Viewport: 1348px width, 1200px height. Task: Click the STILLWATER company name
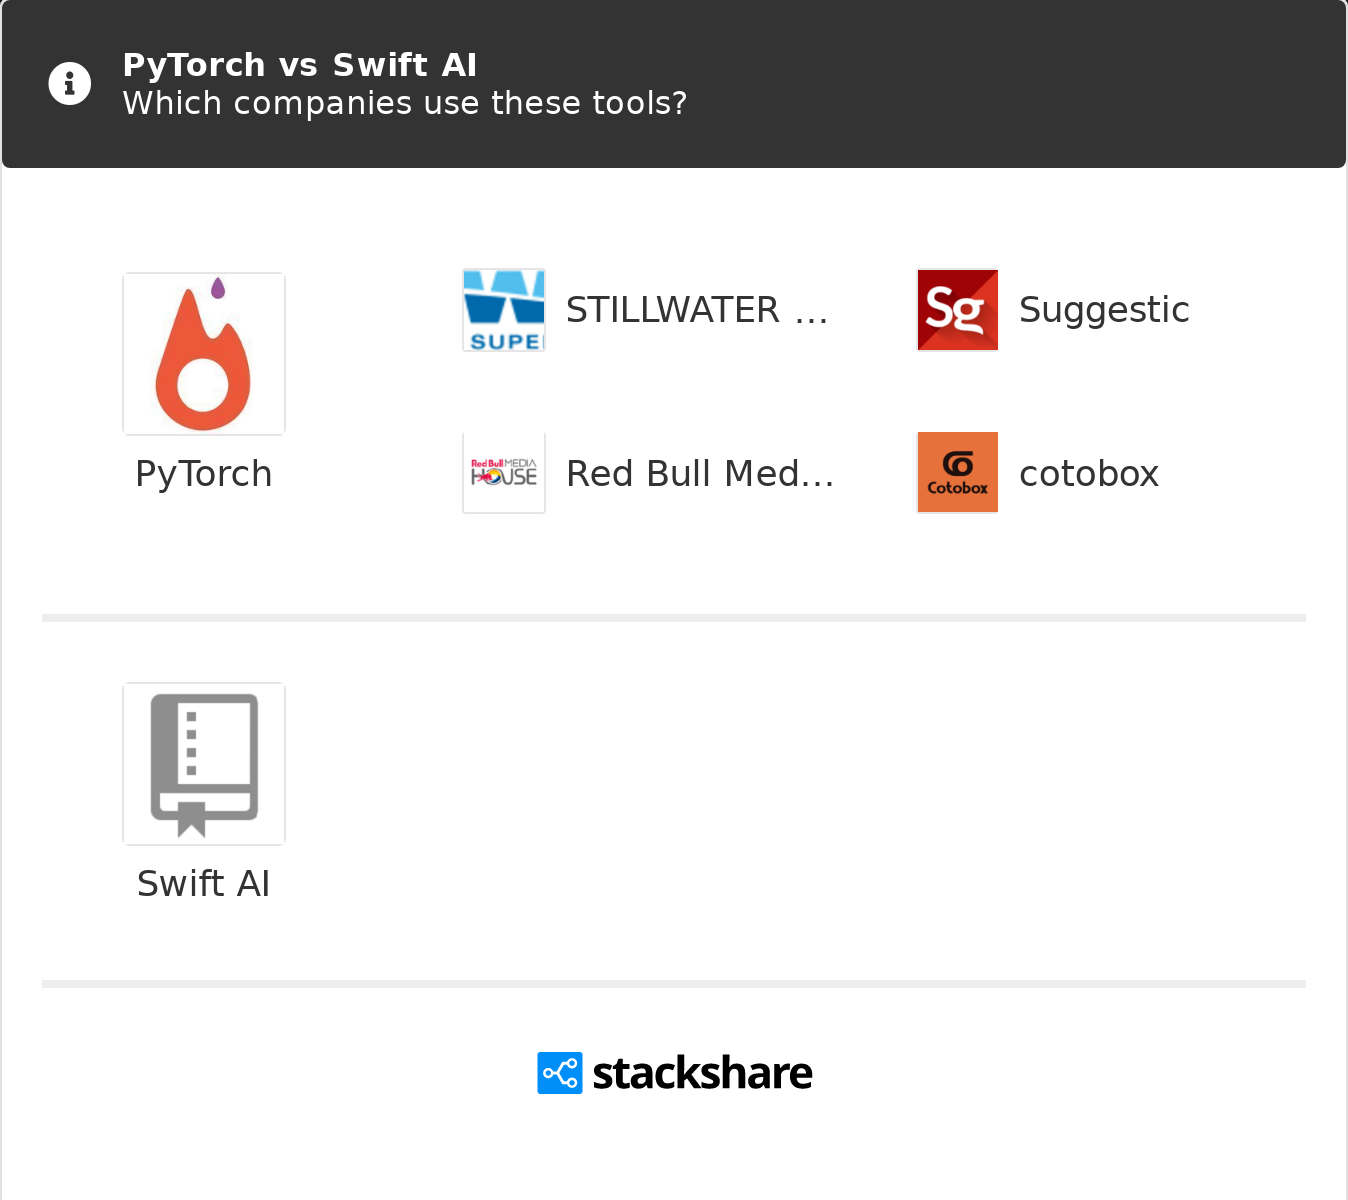click(697, 310)
